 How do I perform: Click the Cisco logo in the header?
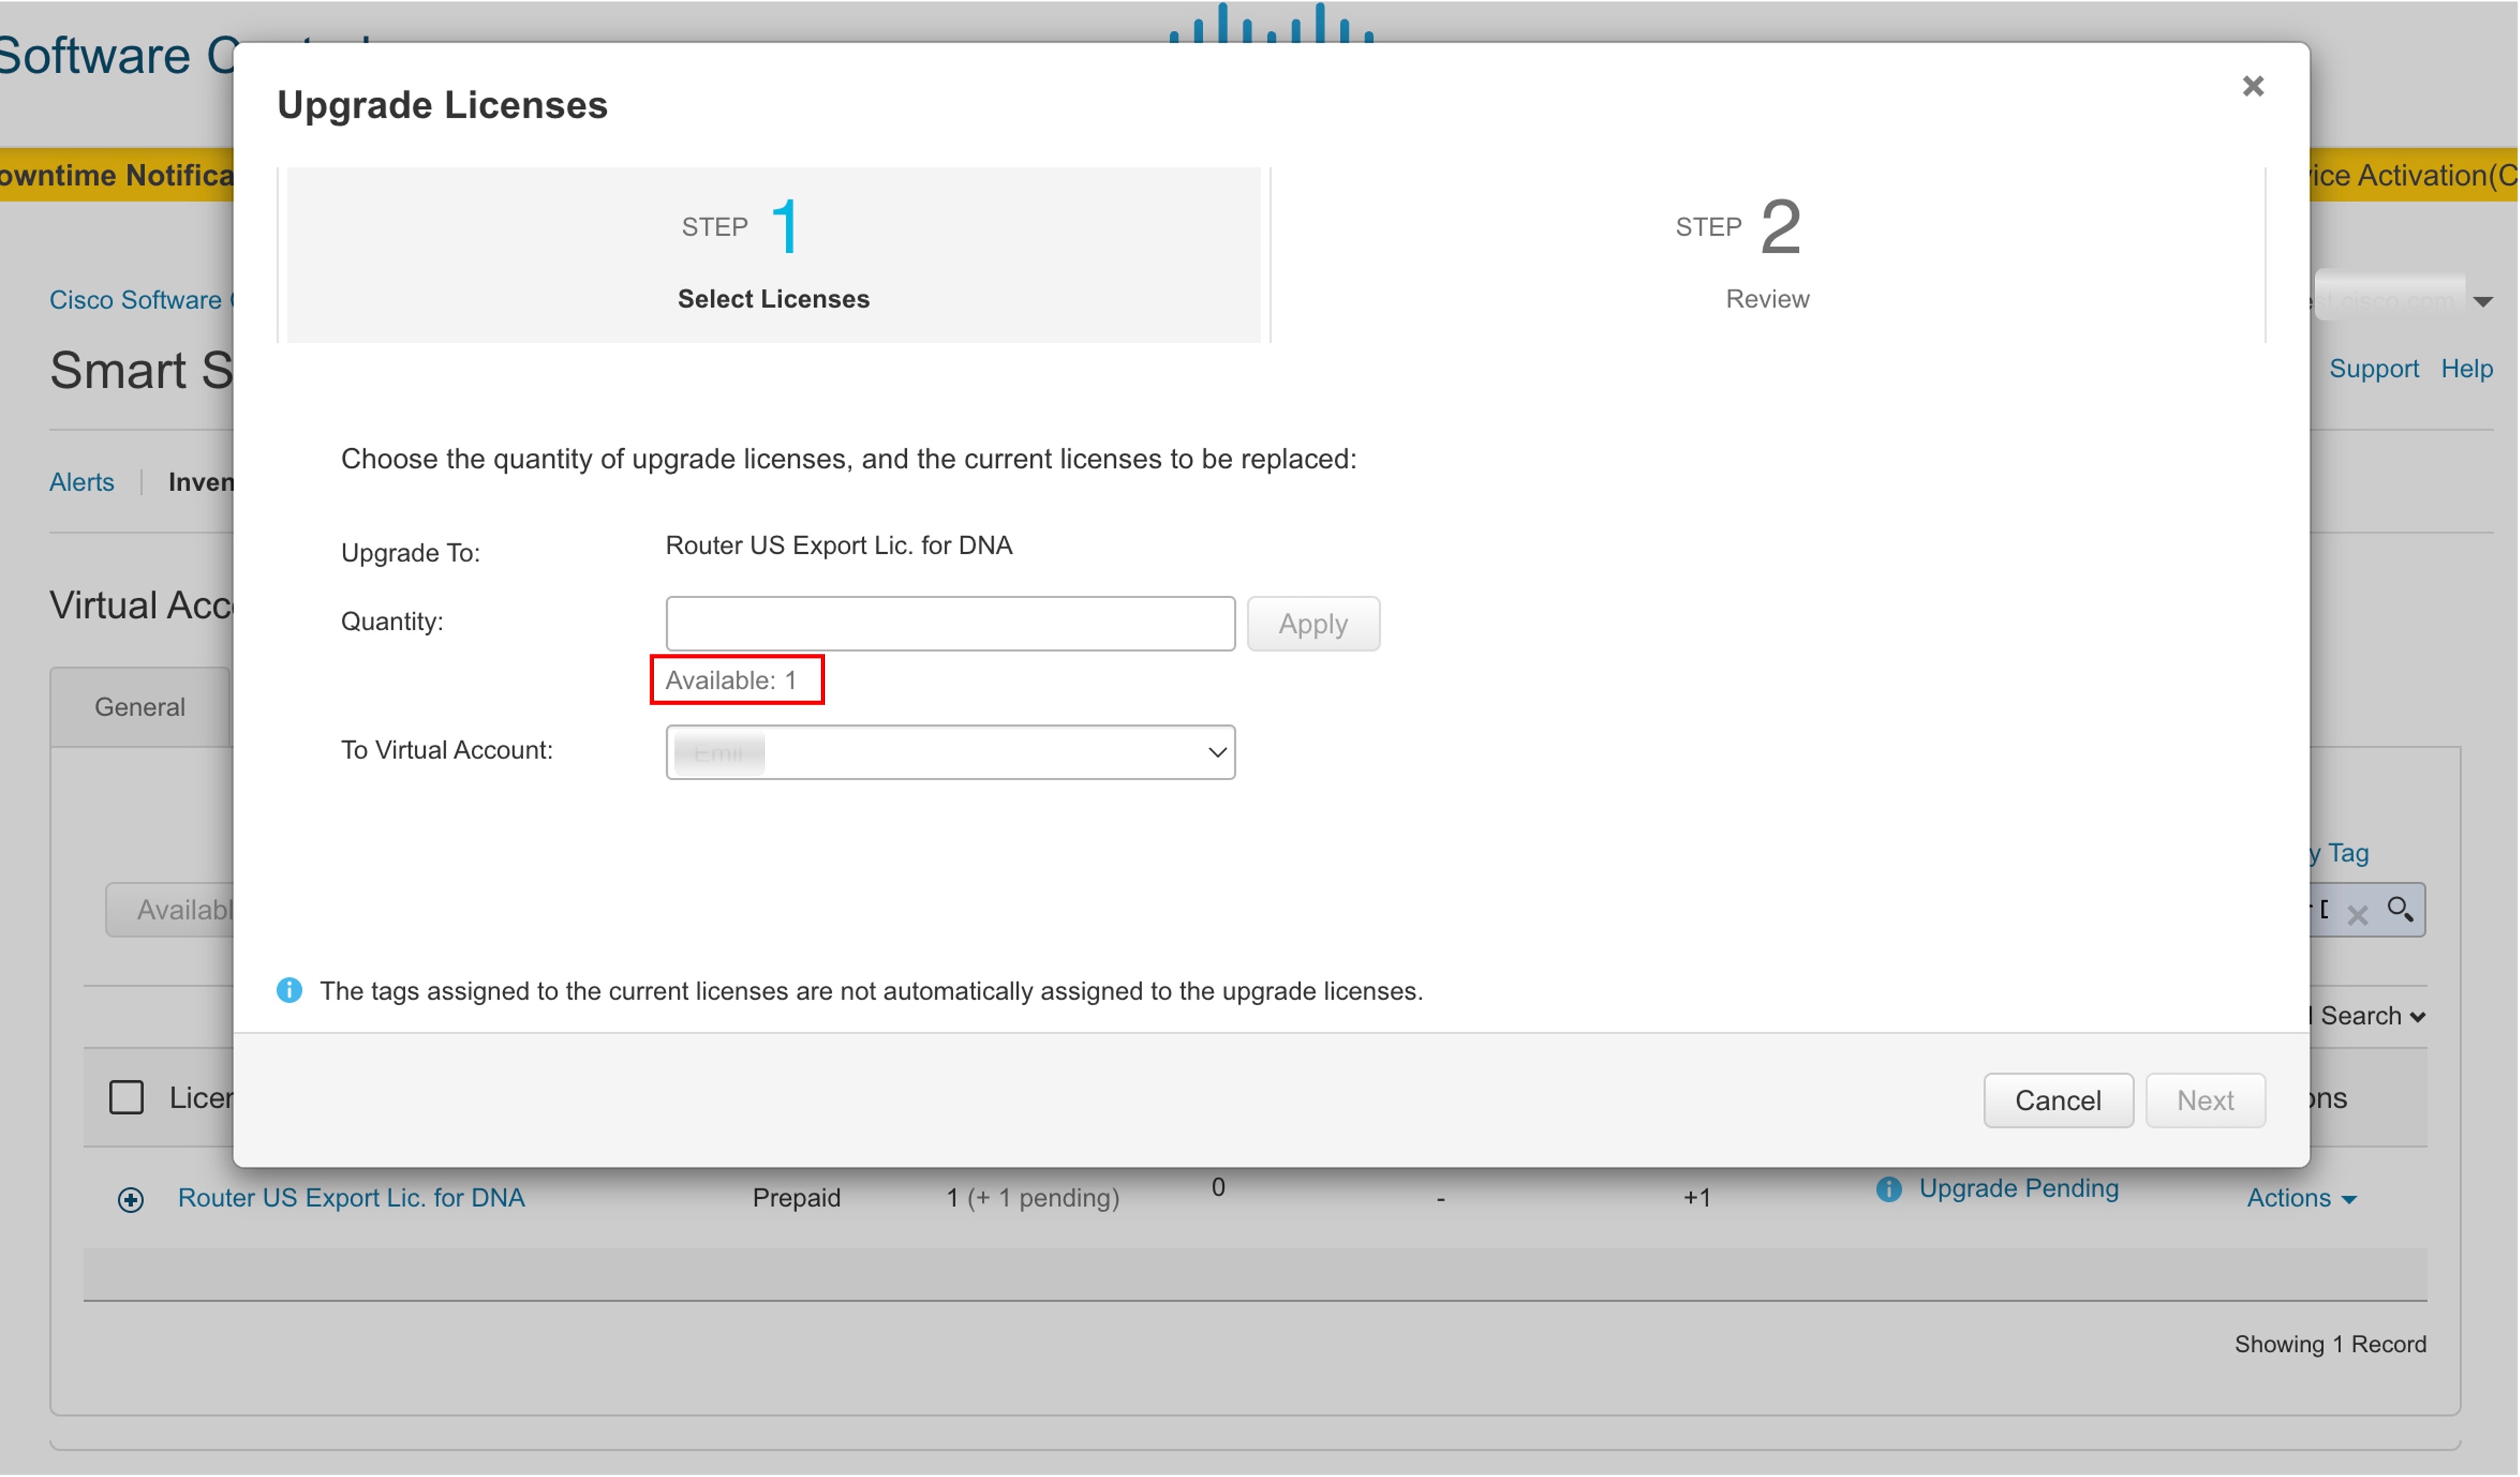click(1270, 22)
